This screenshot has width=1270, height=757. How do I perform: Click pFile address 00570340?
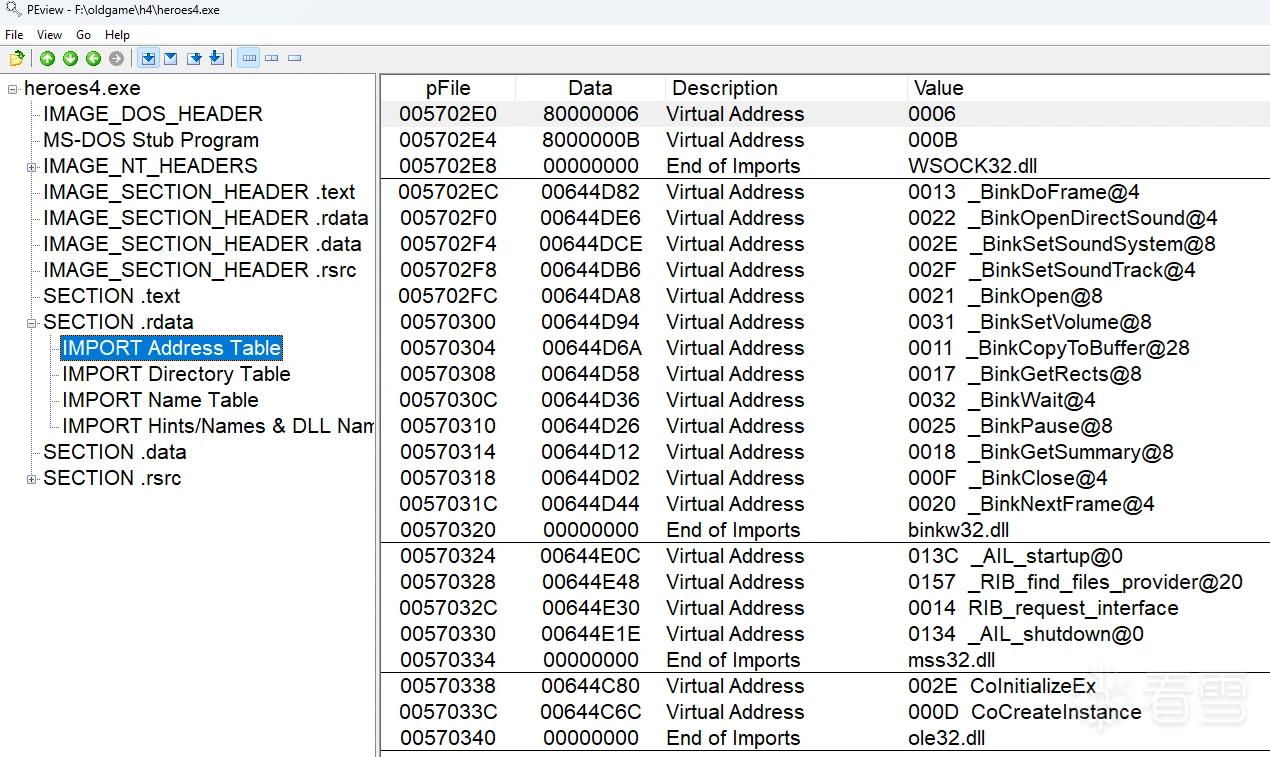click(x=448, y=738)
